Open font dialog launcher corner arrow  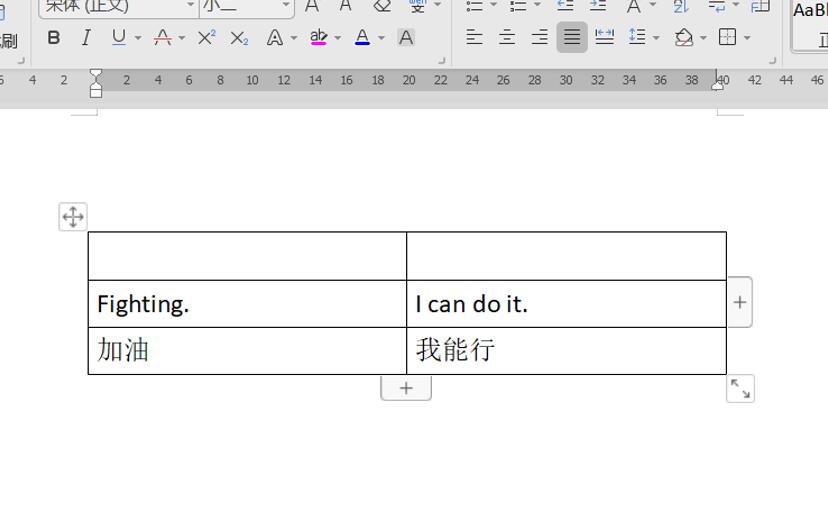pyautogui.click(x=441, y=61)
